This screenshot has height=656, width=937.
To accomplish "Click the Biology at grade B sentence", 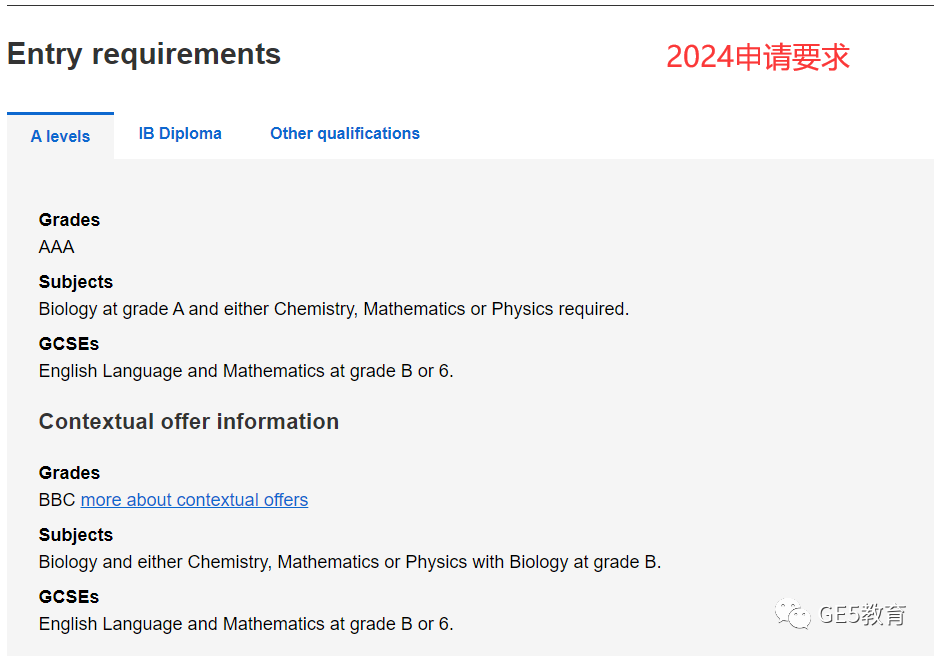I will (x=350, y=562).
